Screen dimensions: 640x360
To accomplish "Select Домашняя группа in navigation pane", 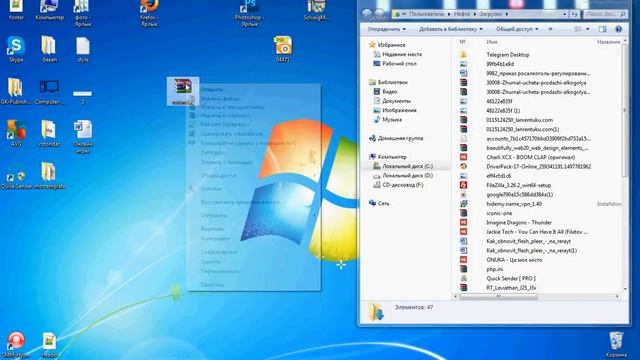I will (396, 138).
